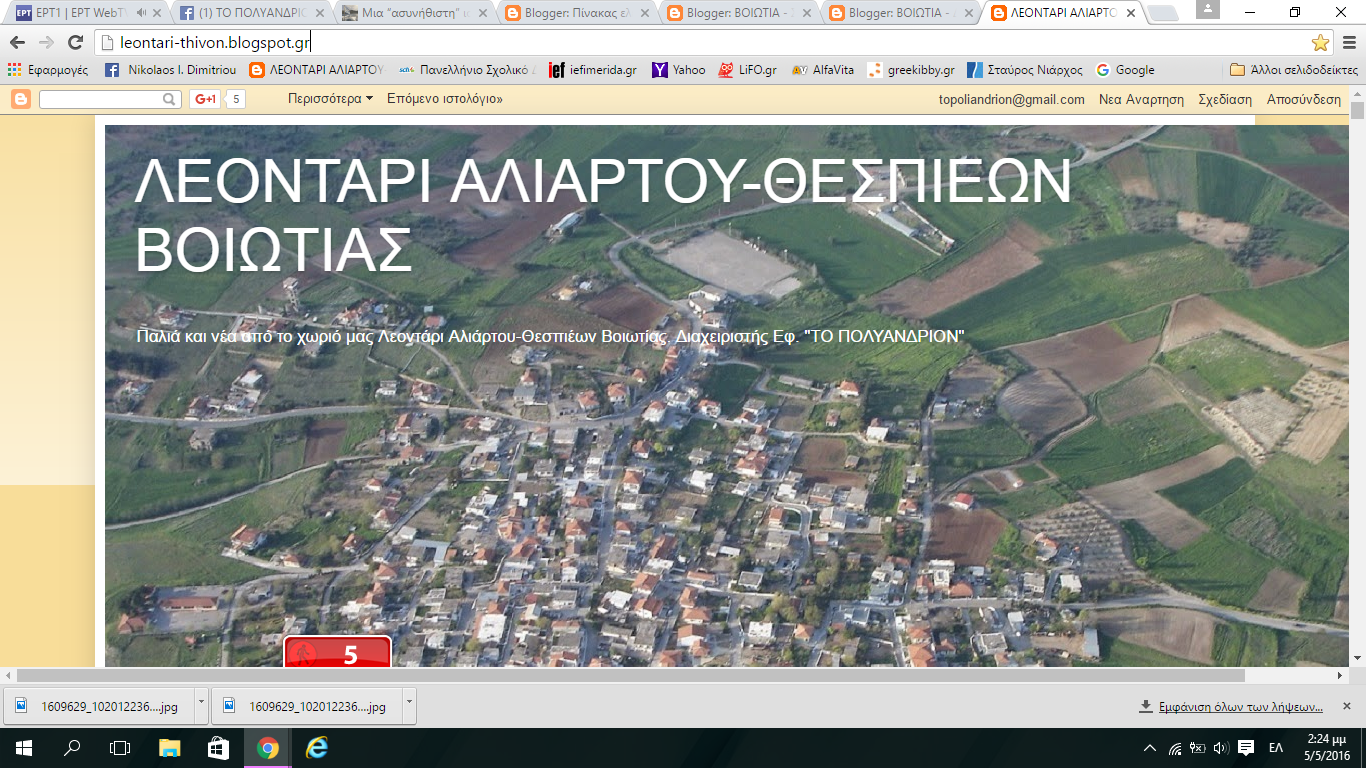The height and width of the screenshot is (772, 1368).
Task: Open the Σχεδίαση design link
Action: point(1225,99)
